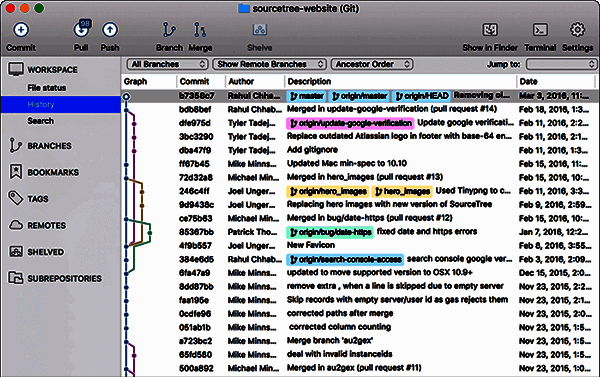Open the Jump to dropdown
This screenshot has width=600, height=377.
coord(561,64)
